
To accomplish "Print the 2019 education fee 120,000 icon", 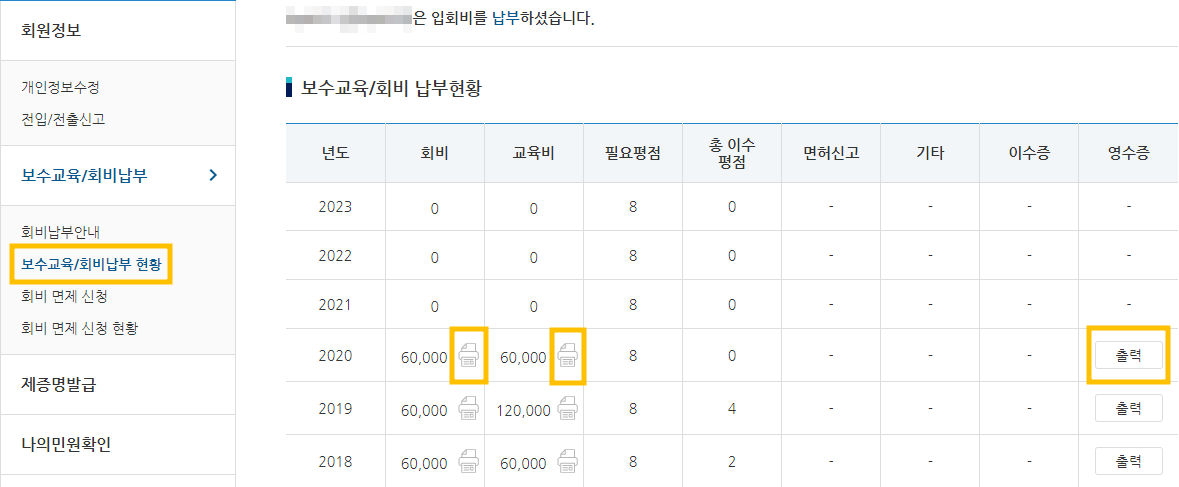I will (567, 408).
